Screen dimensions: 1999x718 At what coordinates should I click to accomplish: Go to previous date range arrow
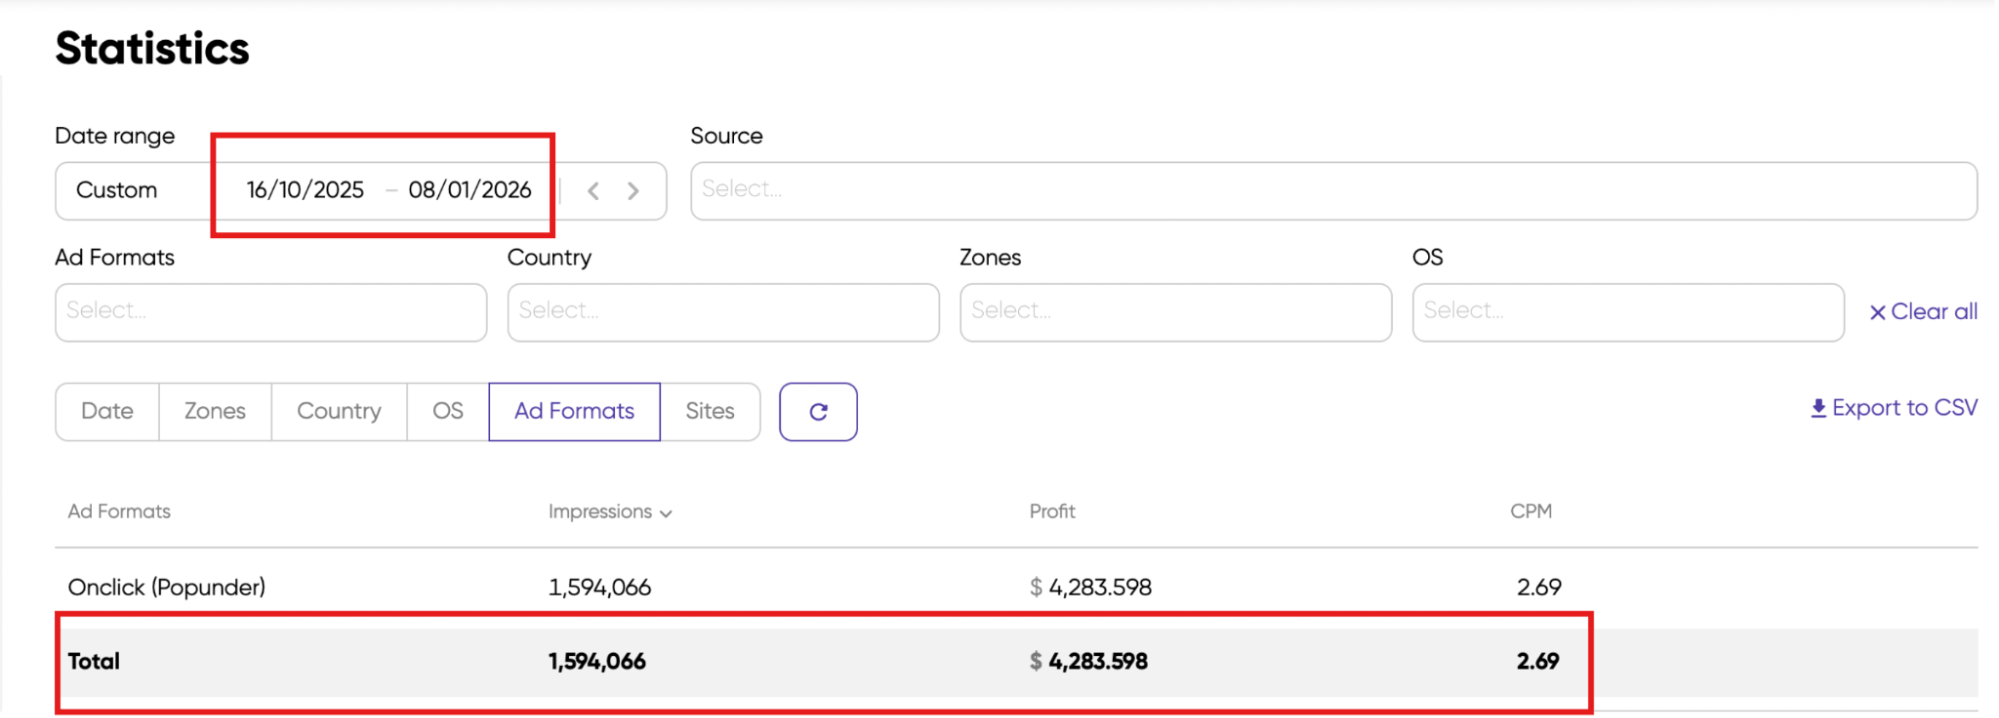click(593, 191)
